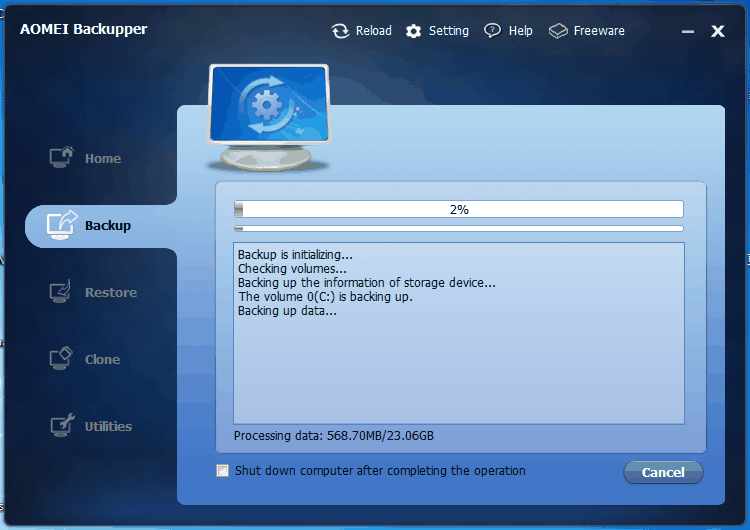This screenshot has width=750, height=530.
Task: Cancel the running backup operation
Action: pos(663,472)
